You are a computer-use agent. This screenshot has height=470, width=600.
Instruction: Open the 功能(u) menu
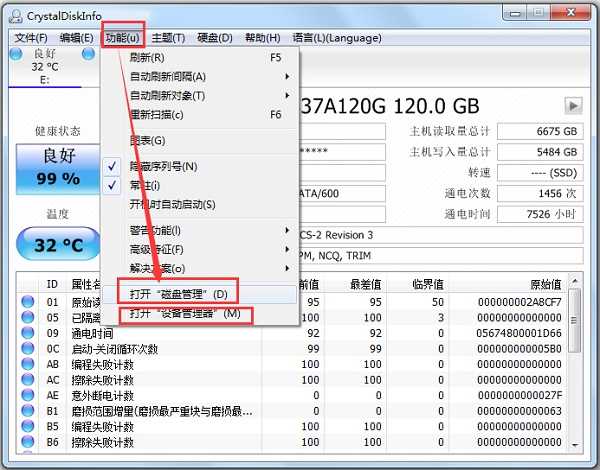[123, 38]
